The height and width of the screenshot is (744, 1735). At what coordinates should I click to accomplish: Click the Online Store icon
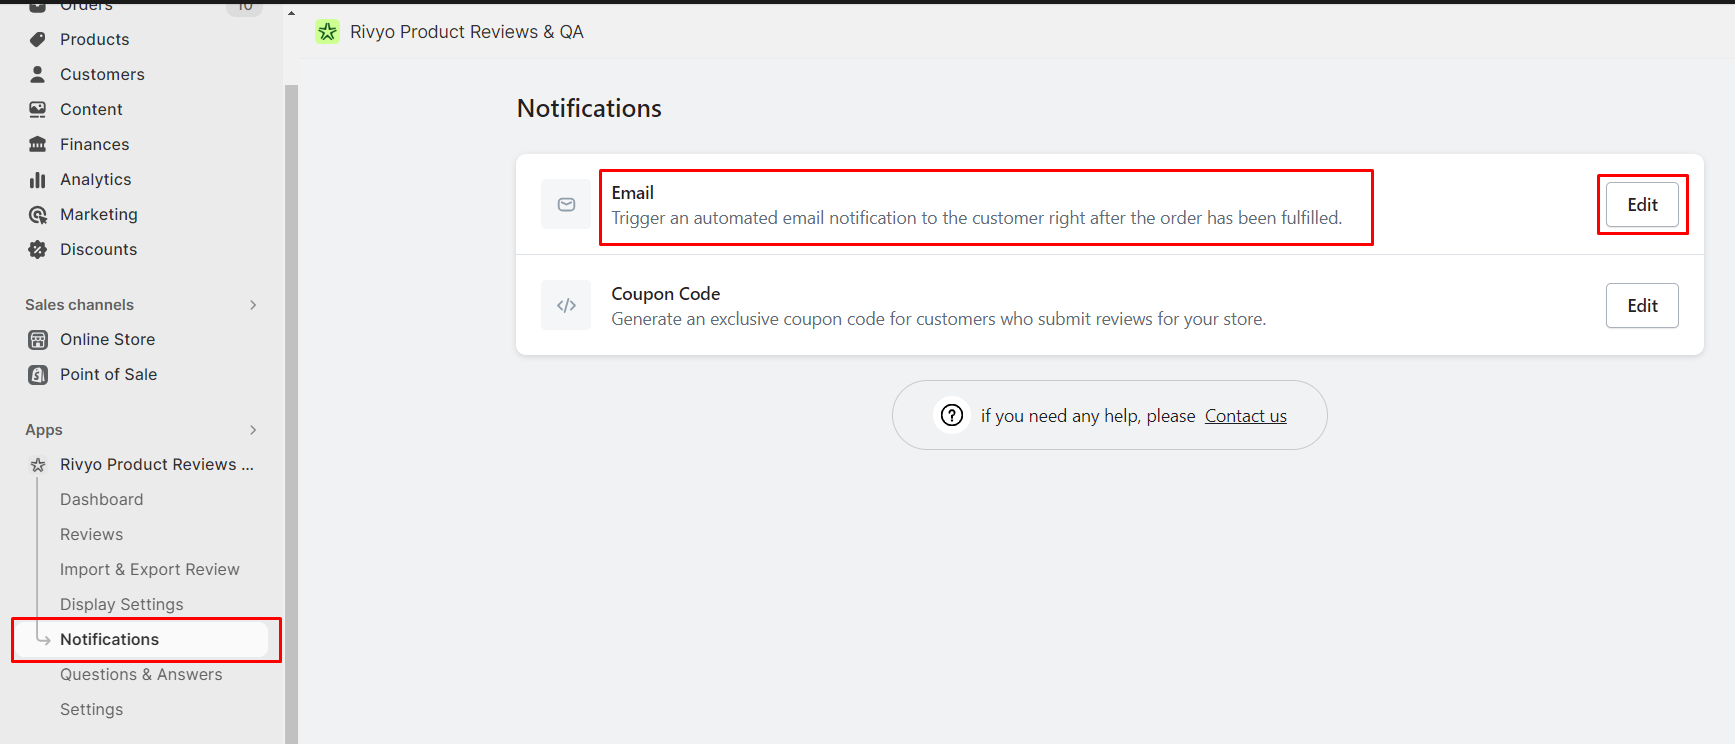click(37, 339)
